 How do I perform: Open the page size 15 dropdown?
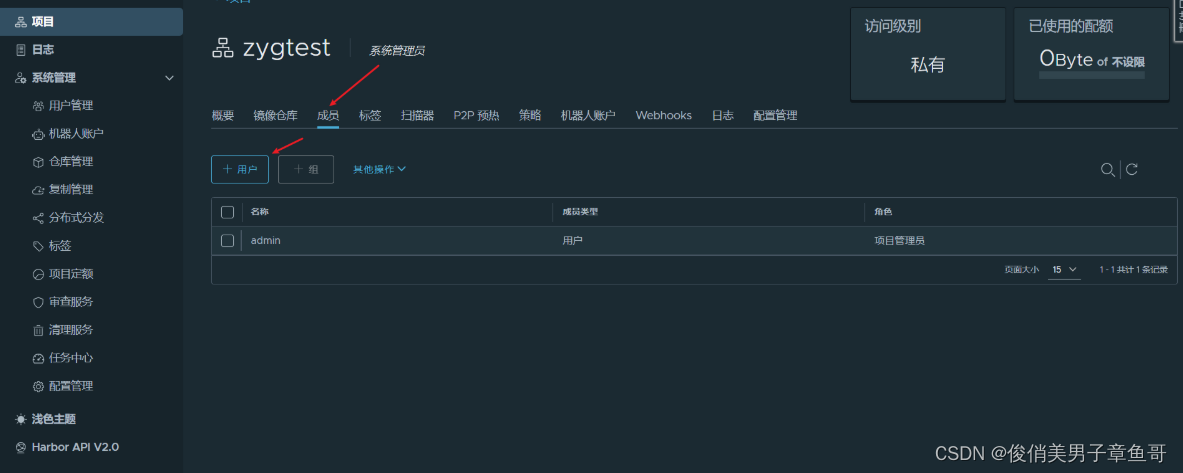tap(1065, 269)
